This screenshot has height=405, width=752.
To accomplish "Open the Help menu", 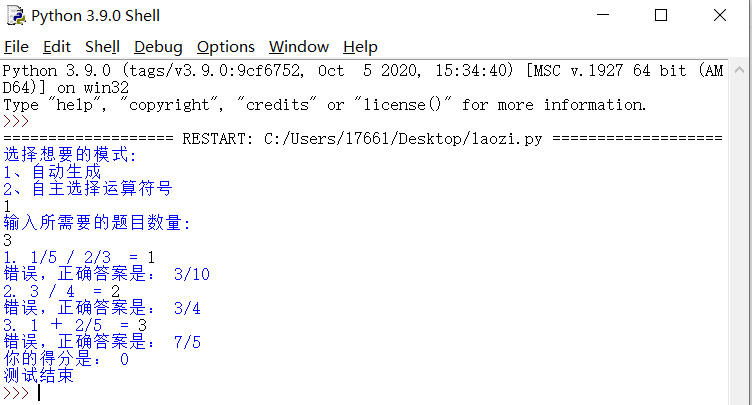I will point(360,47).
